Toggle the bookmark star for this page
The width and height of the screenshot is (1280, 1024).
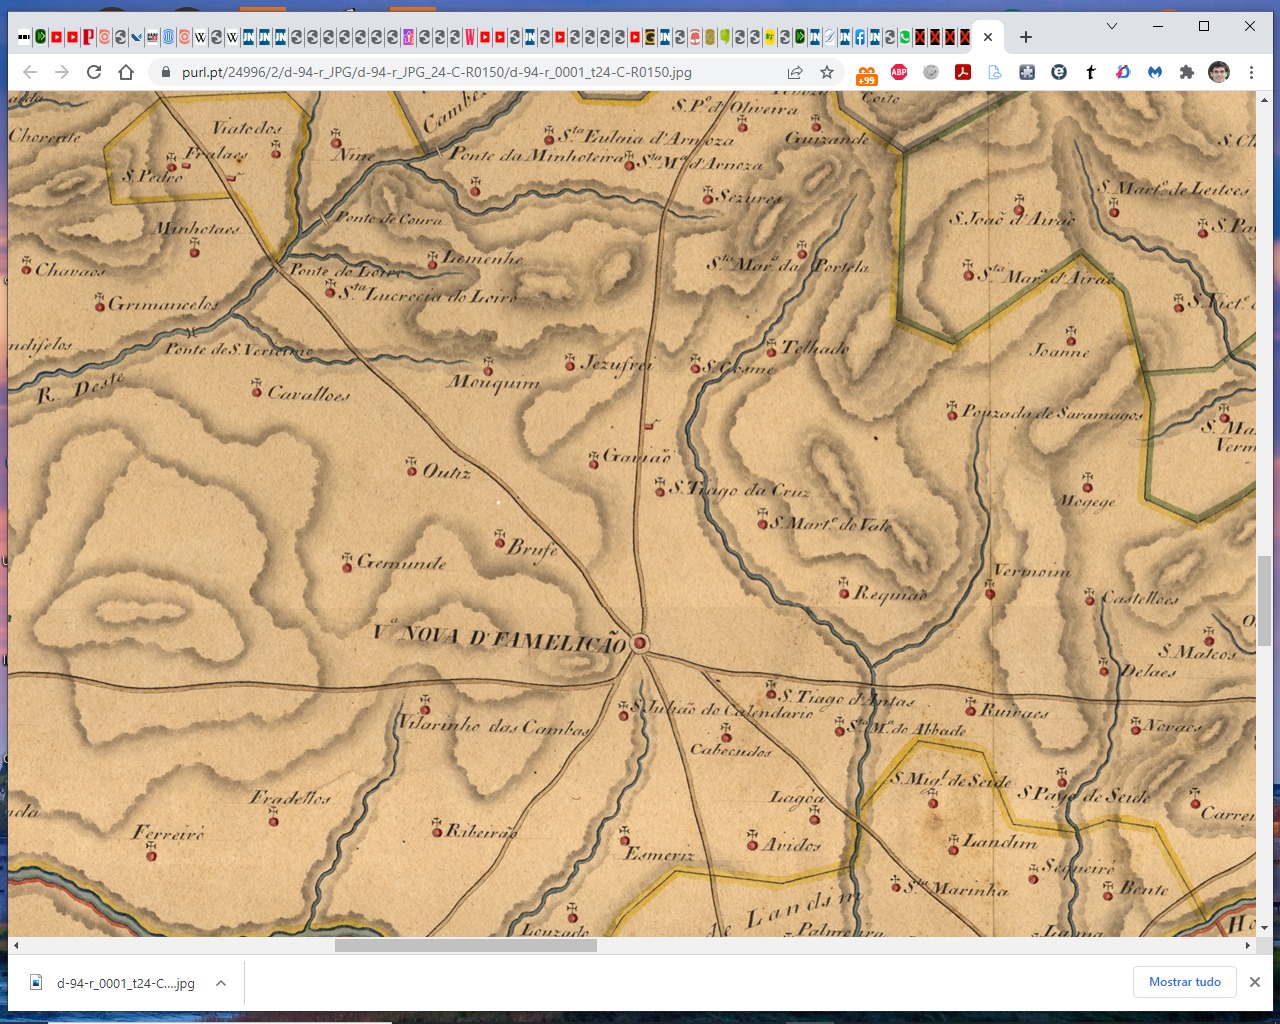pos(827,72)
